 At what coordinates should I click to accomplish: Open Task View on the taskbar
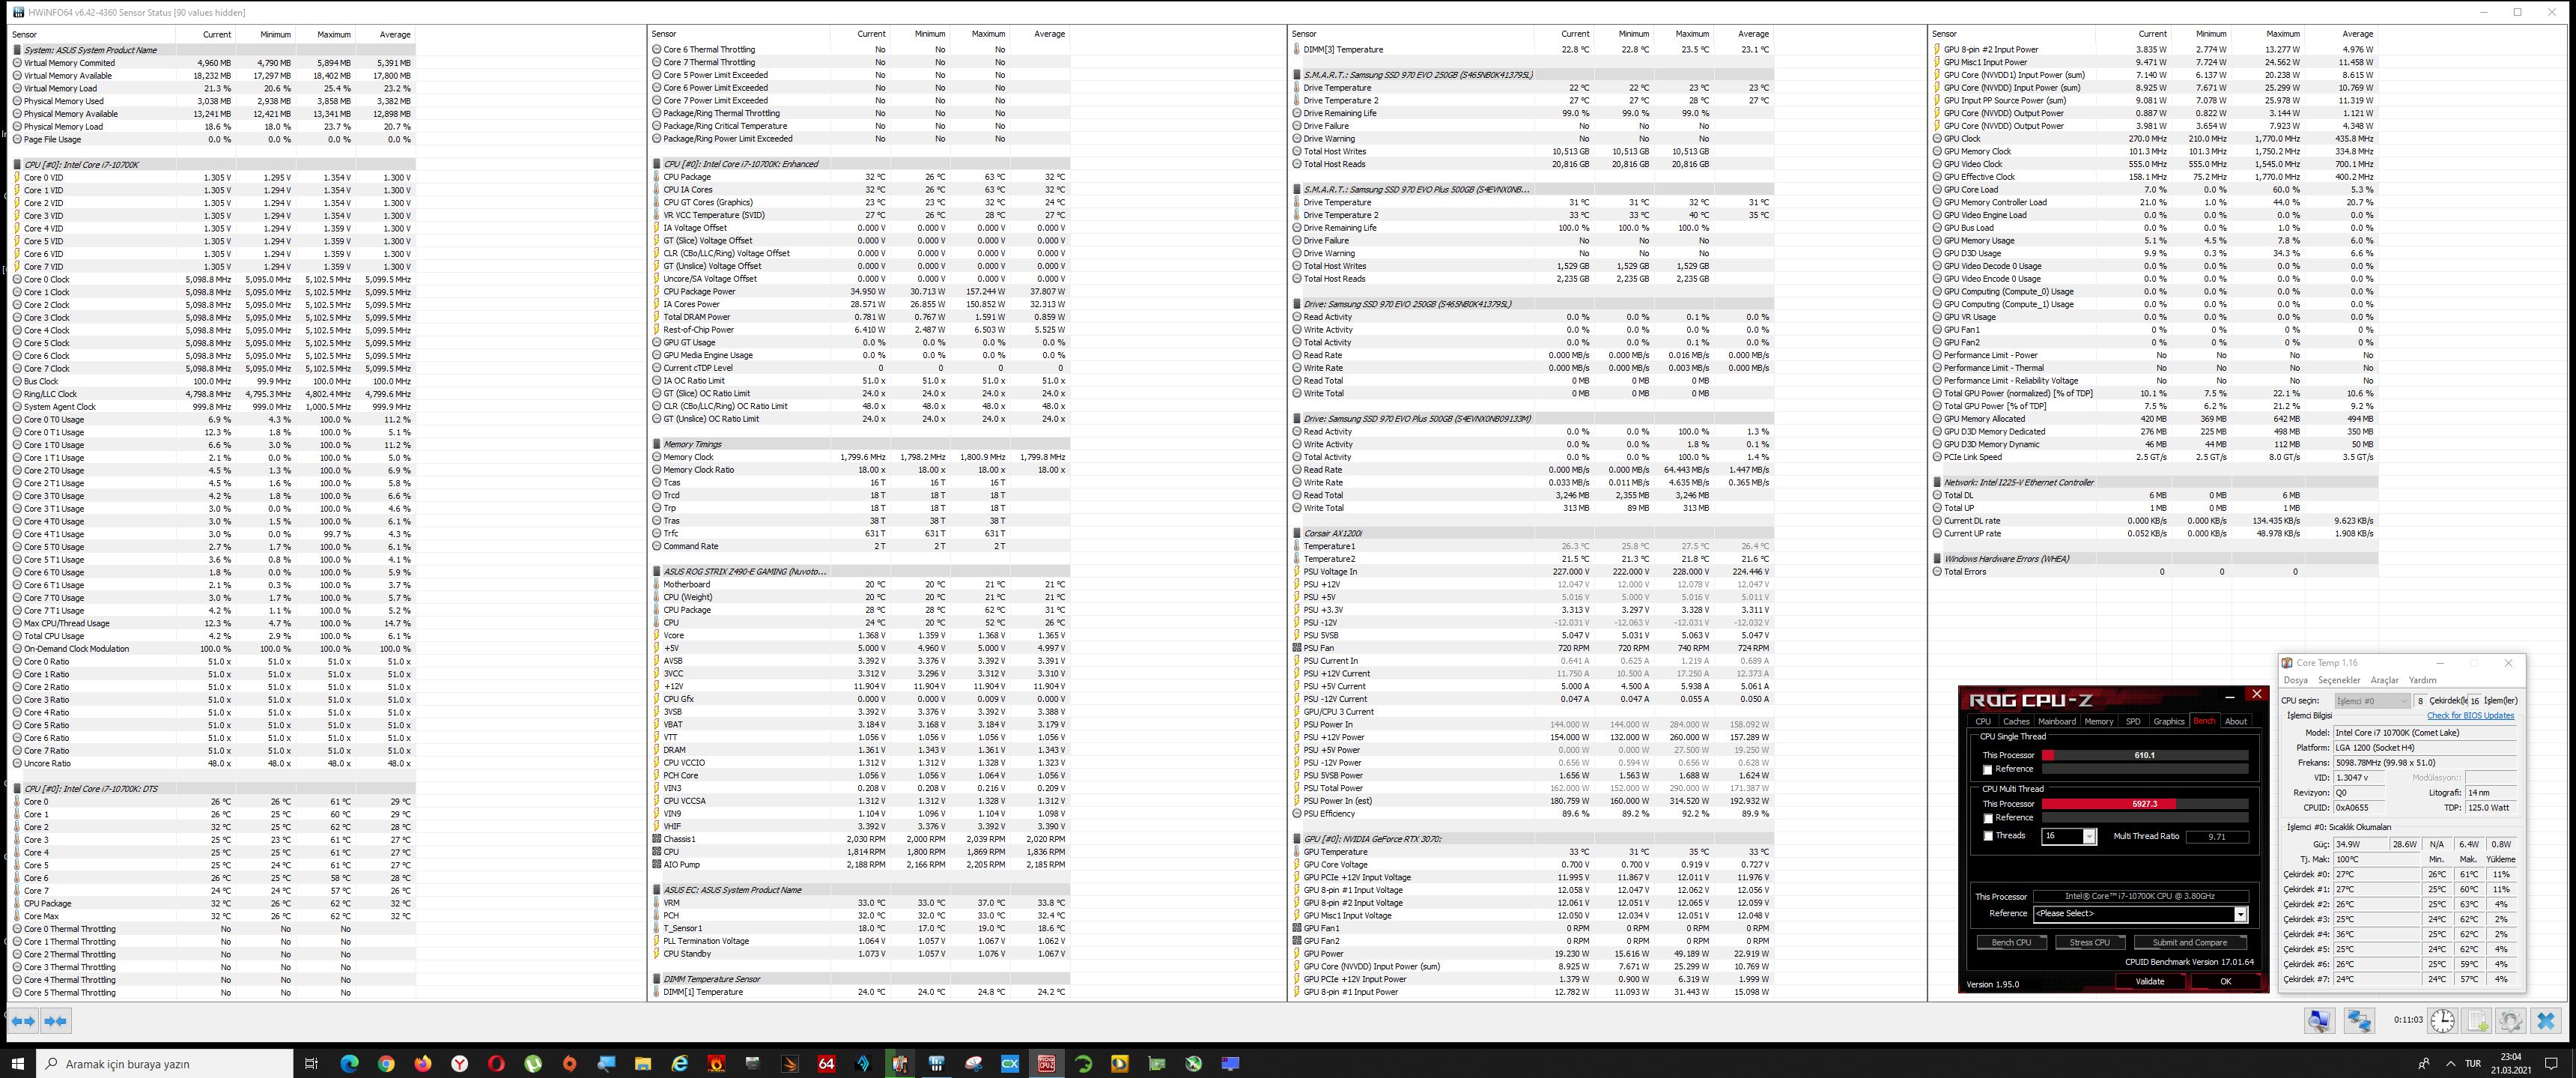coord(311,1064)
